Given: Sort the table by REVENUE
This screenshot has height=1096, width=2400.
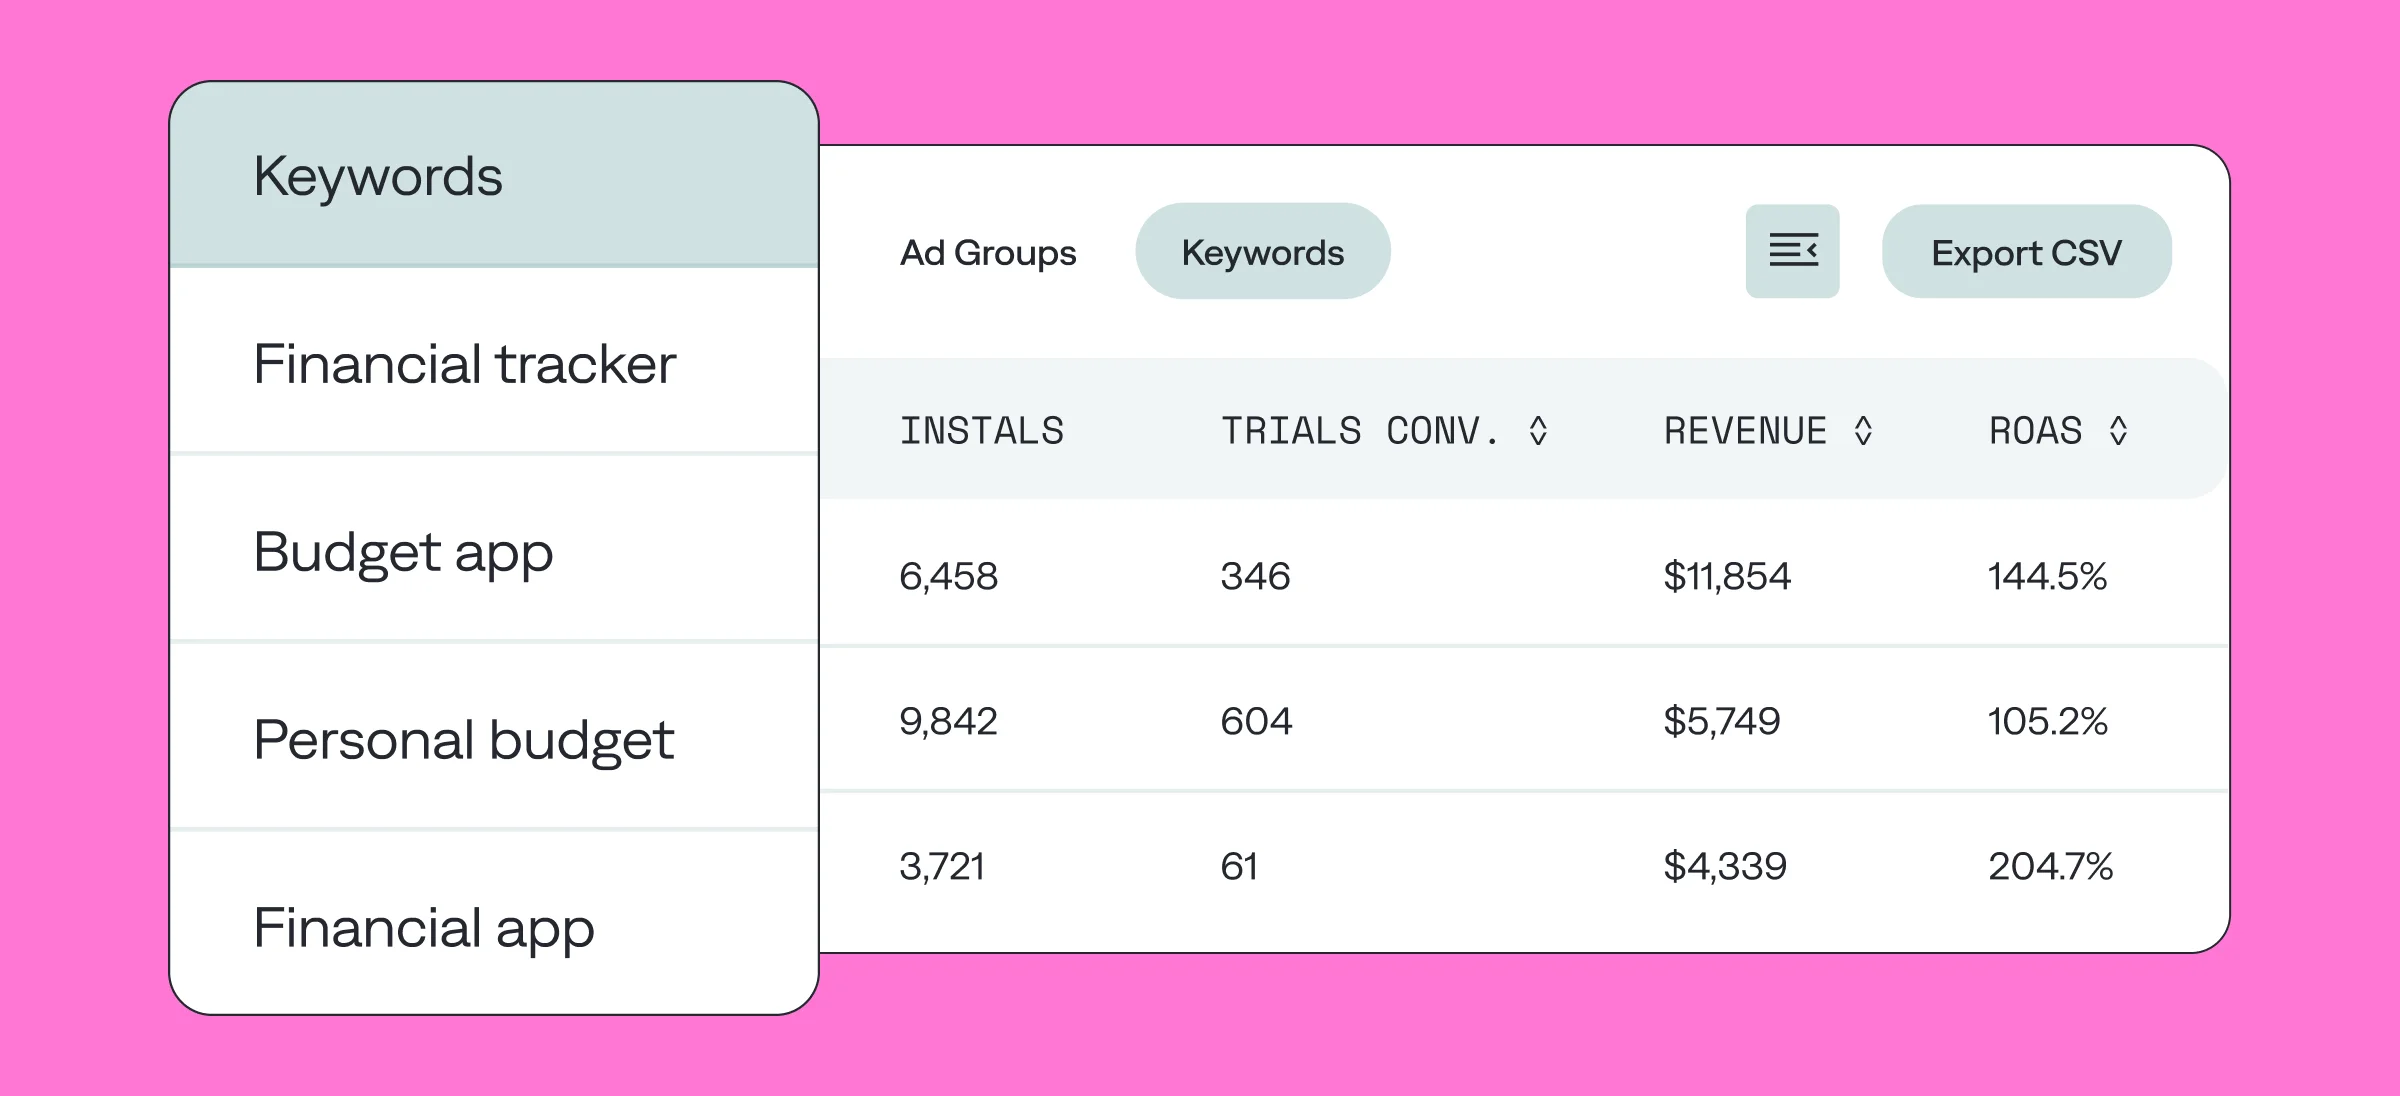Looking at the screenshot, I should [x=1864, y=431].
